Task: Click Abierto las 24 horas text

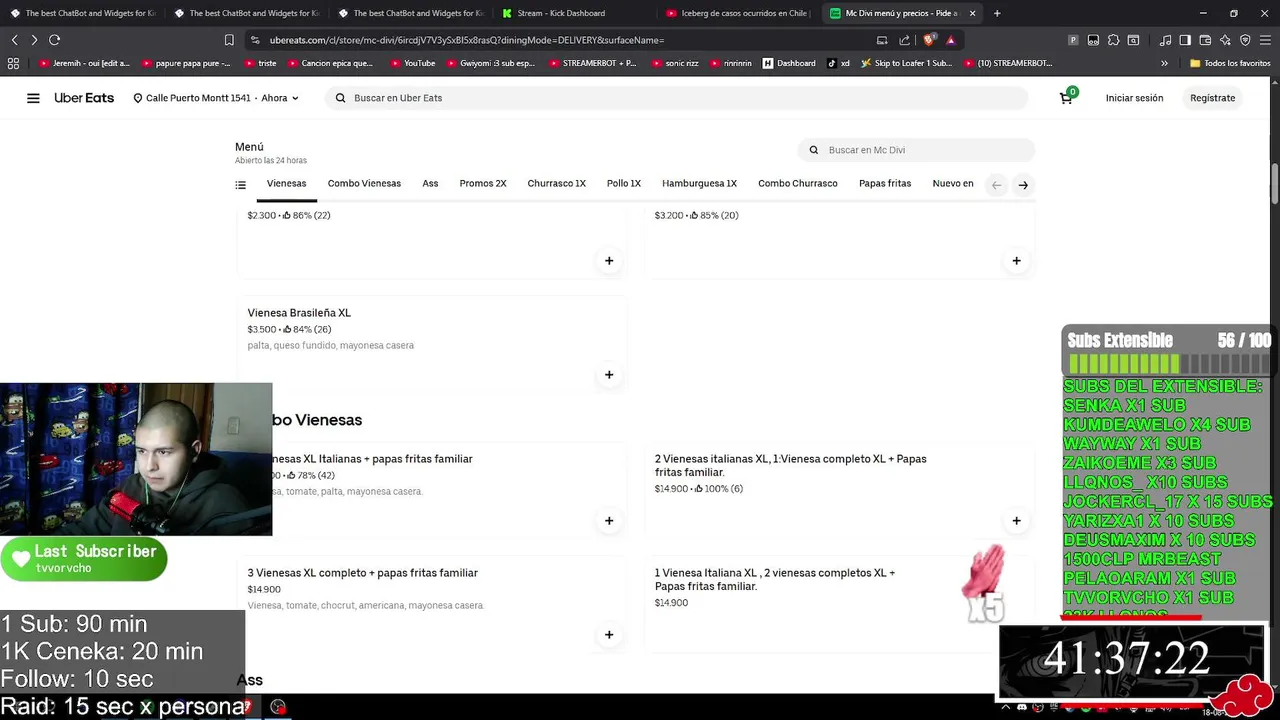Action: 271,161
